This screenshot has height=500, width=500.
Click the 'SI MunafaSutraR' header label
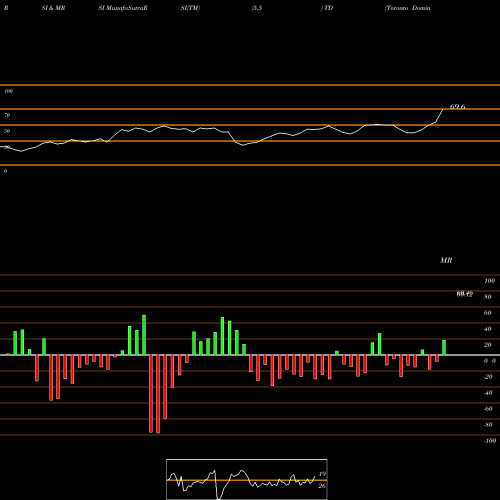coord(123,8)
